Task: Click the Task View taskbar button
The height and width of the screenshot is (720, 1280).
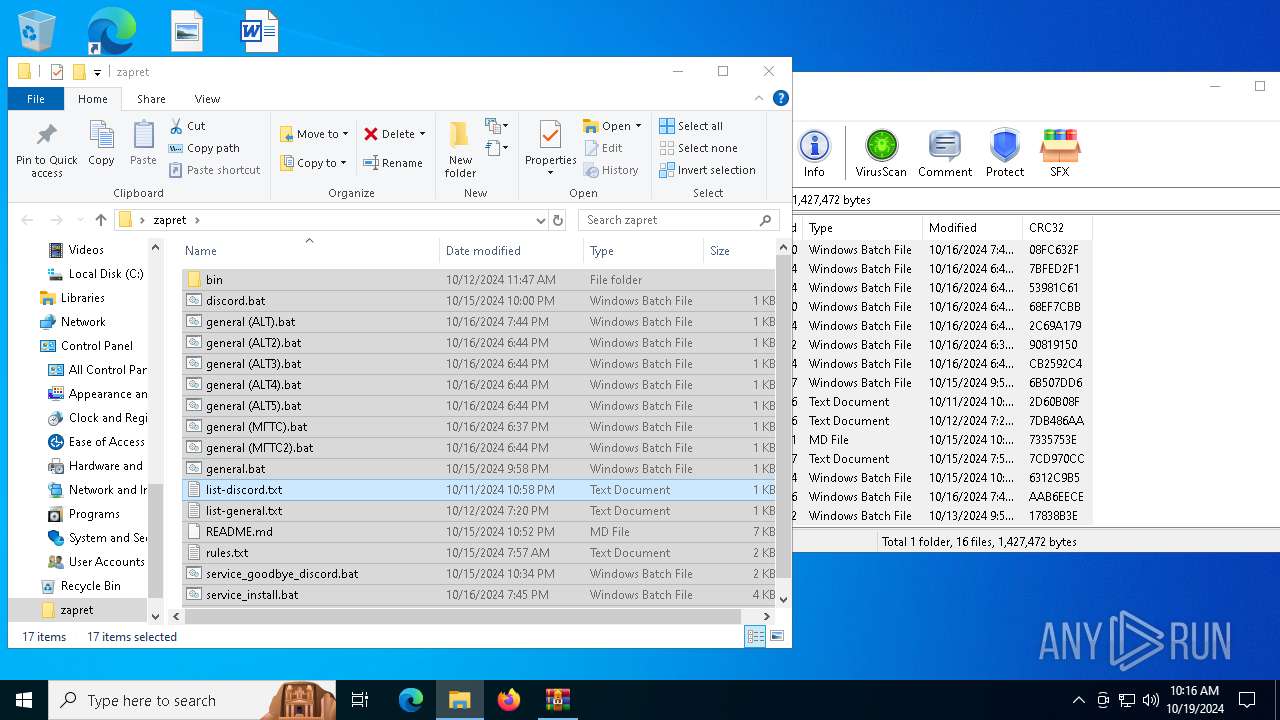Action: click(x=360, y=700)
